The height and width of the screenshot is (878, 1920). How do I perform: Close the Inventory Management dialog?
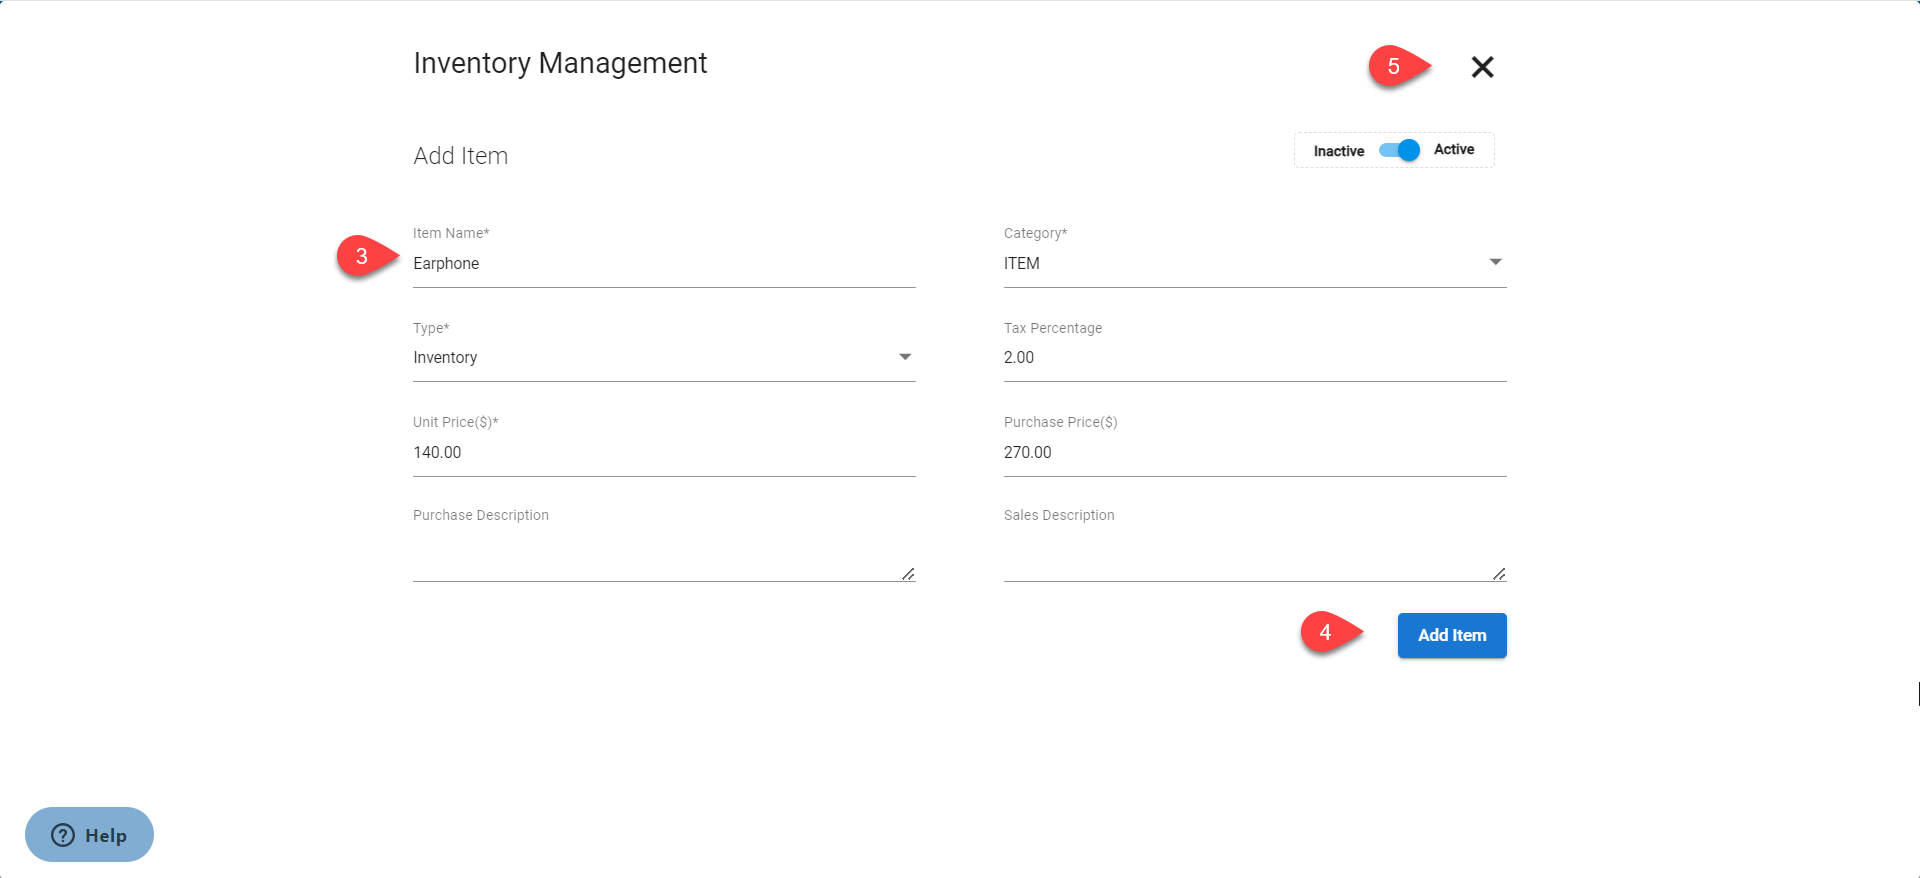coord(1482,67)
